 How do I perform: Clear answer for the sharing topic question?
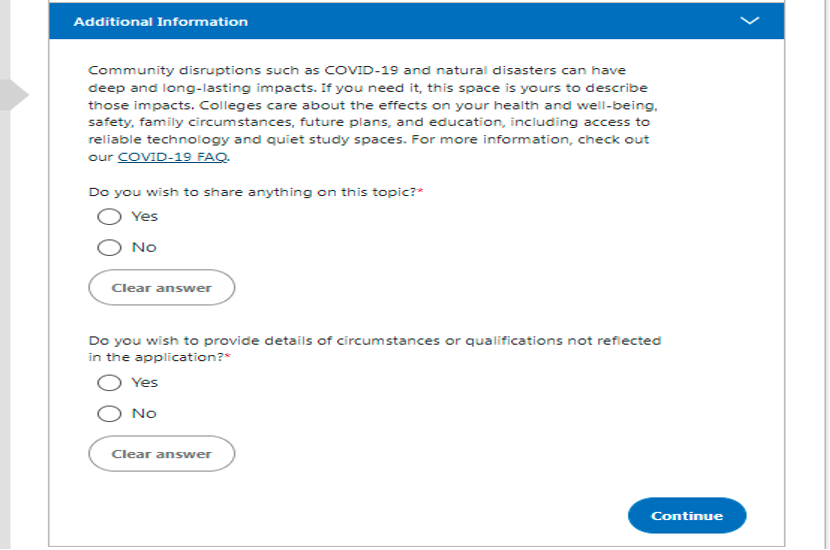click(x=161, y=287)
